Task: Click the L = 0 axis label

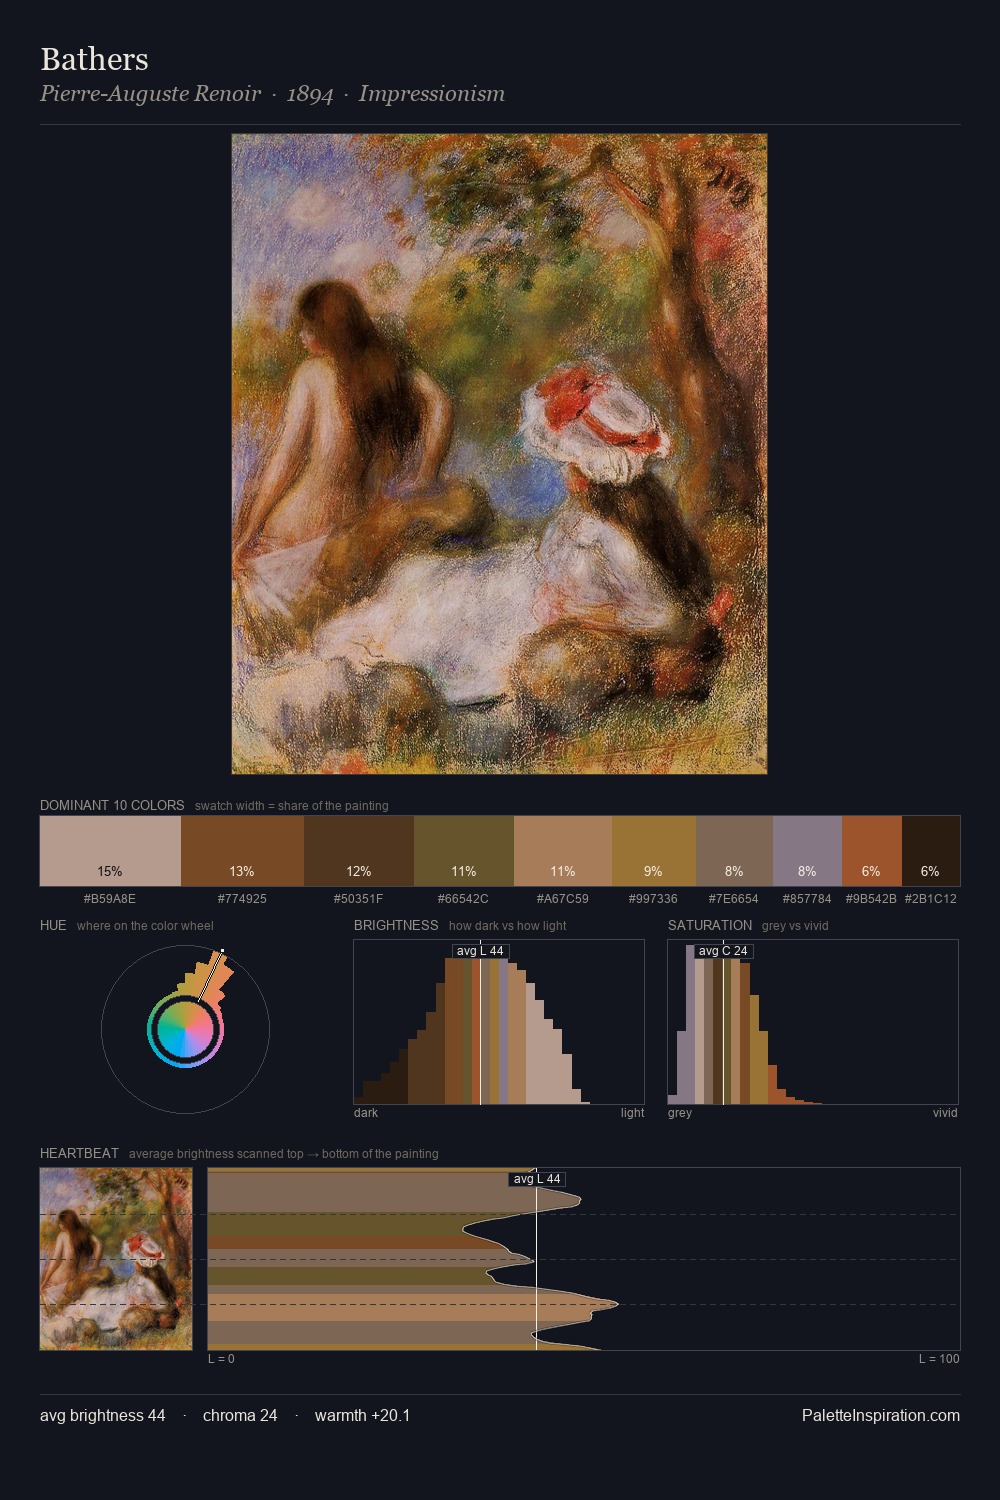Action: point(221,1359)
